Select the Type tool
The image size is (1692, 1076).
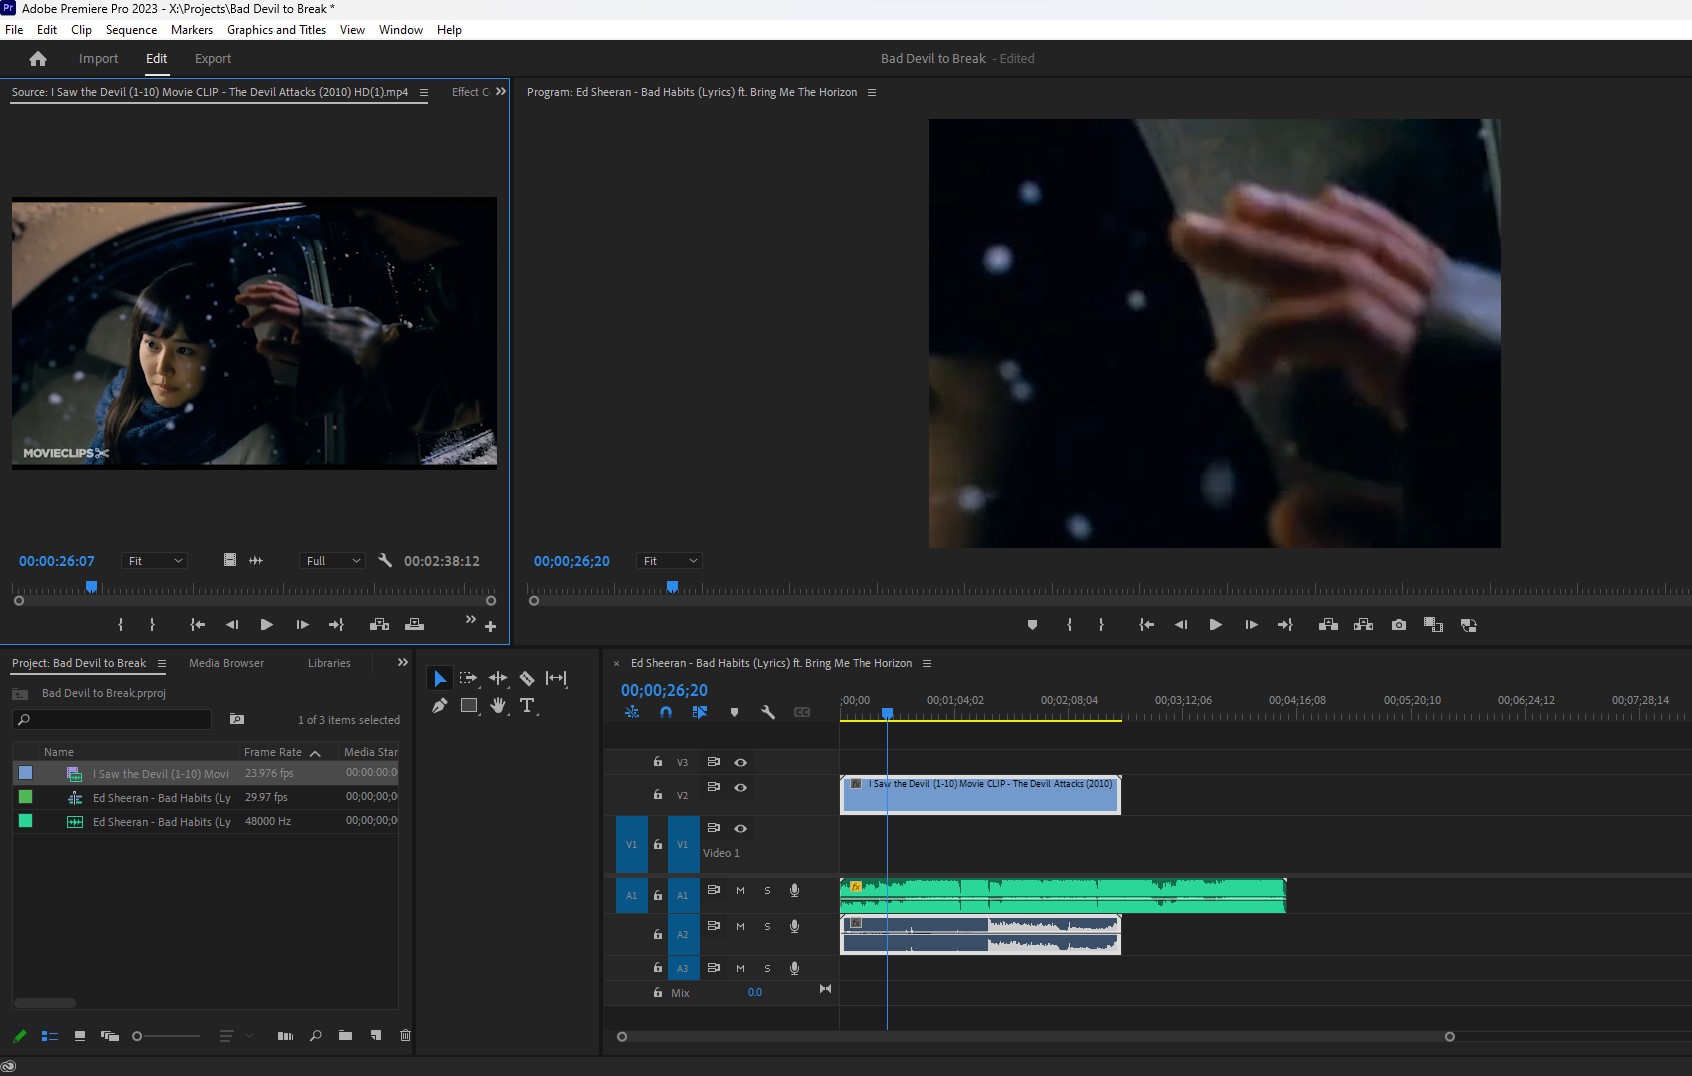pyautogui.click(x=528, y=706)
